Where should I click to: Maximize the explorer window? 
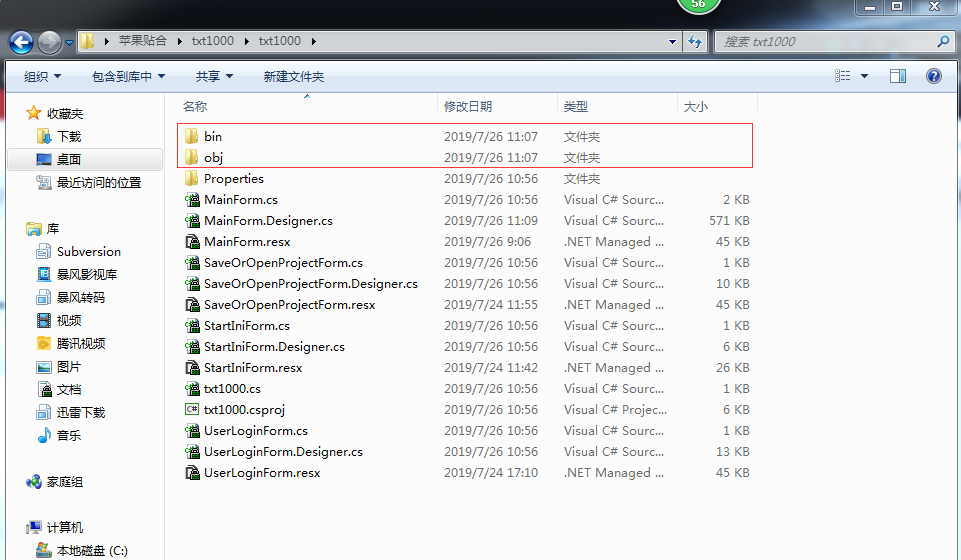[x=897, y=7]
